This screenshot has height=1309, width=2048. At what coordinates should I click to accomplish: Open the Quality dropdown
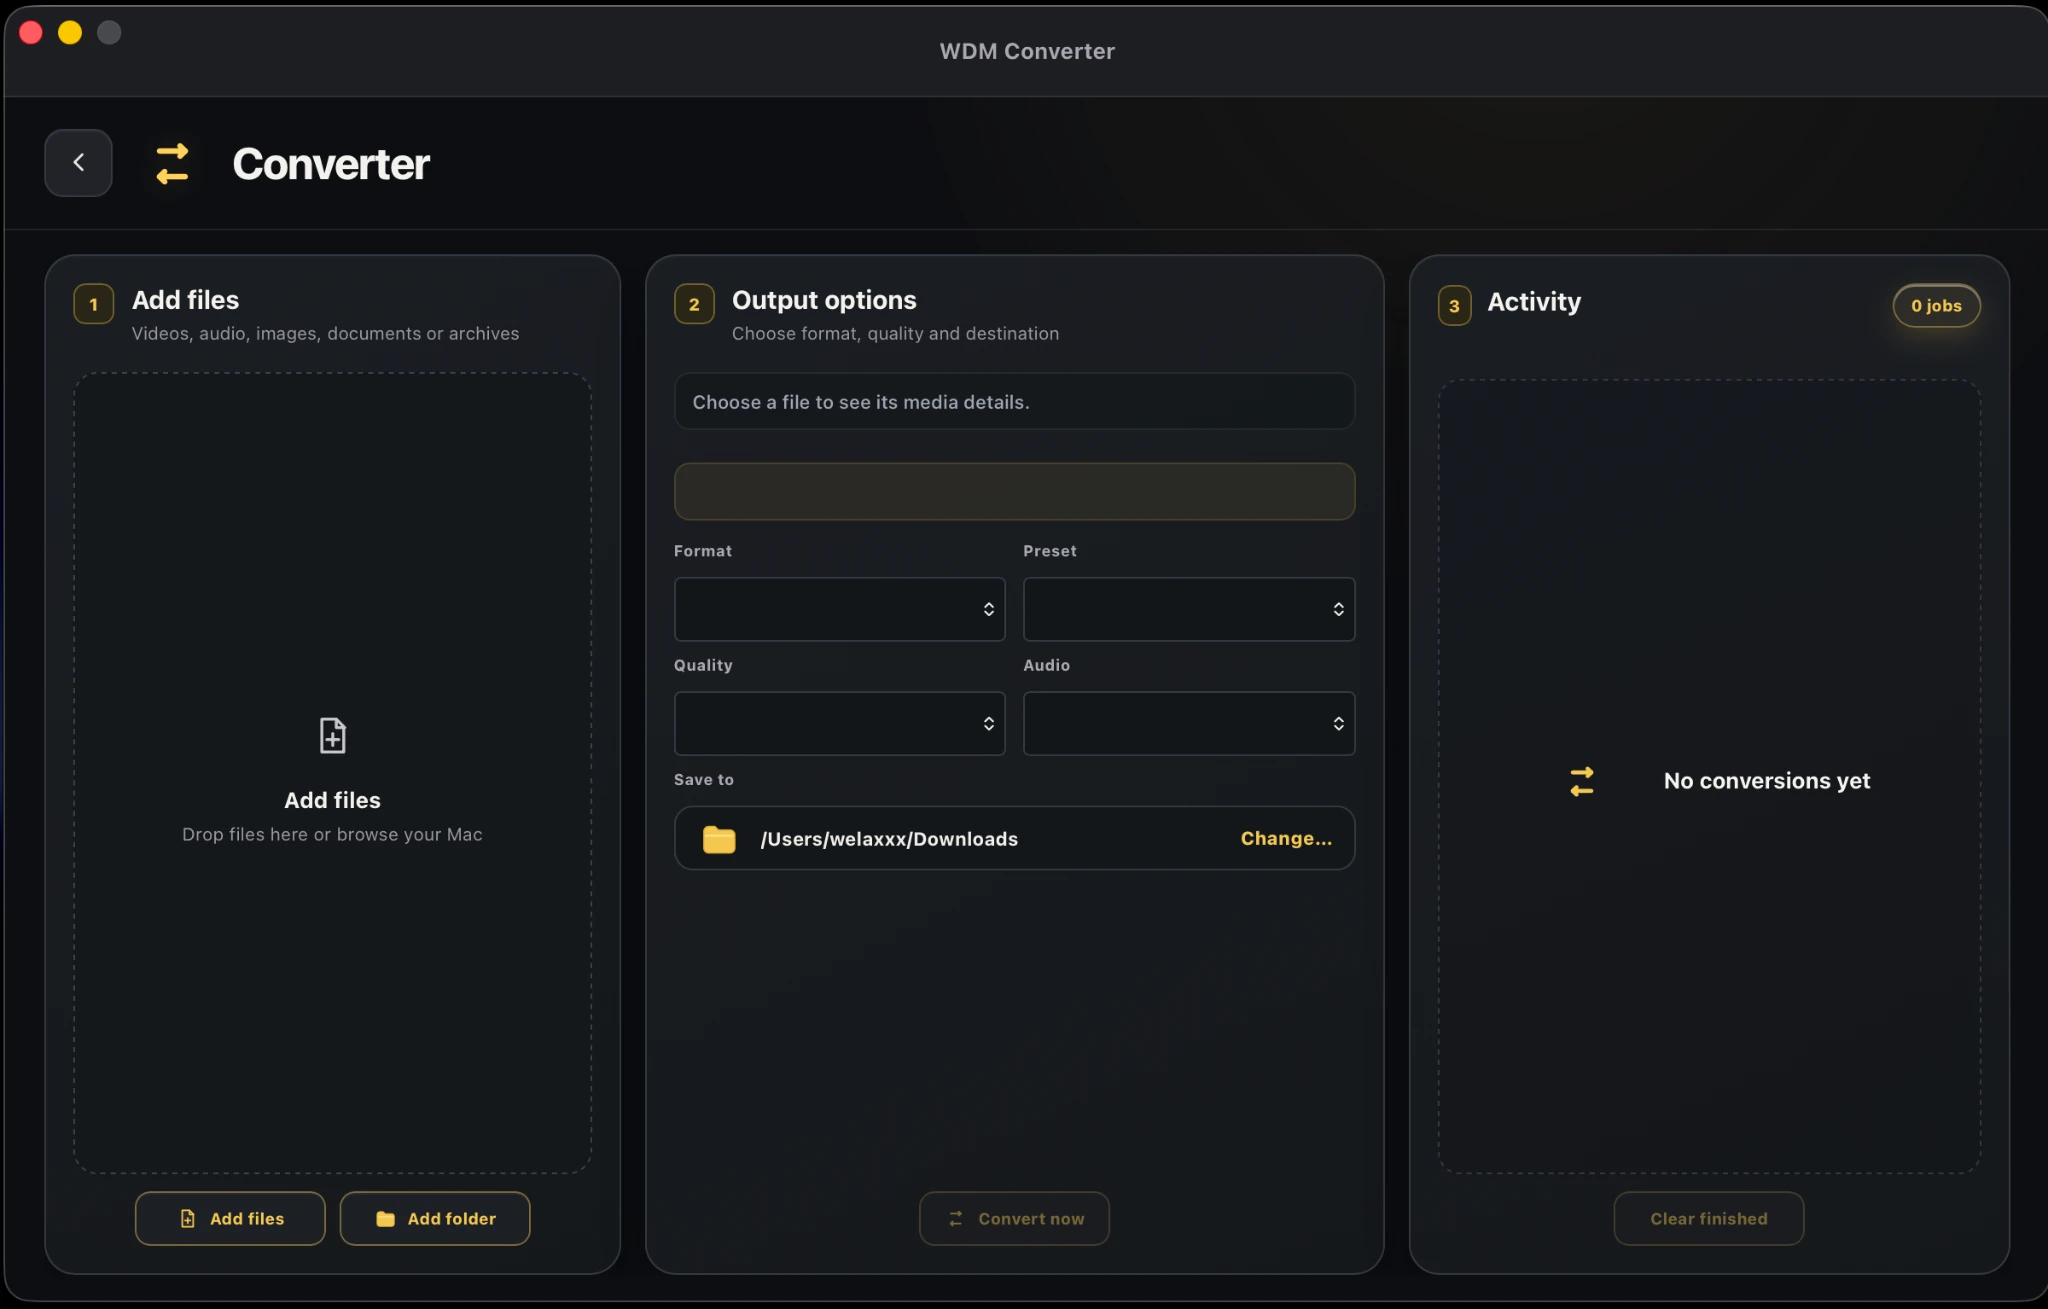point(839,723)
